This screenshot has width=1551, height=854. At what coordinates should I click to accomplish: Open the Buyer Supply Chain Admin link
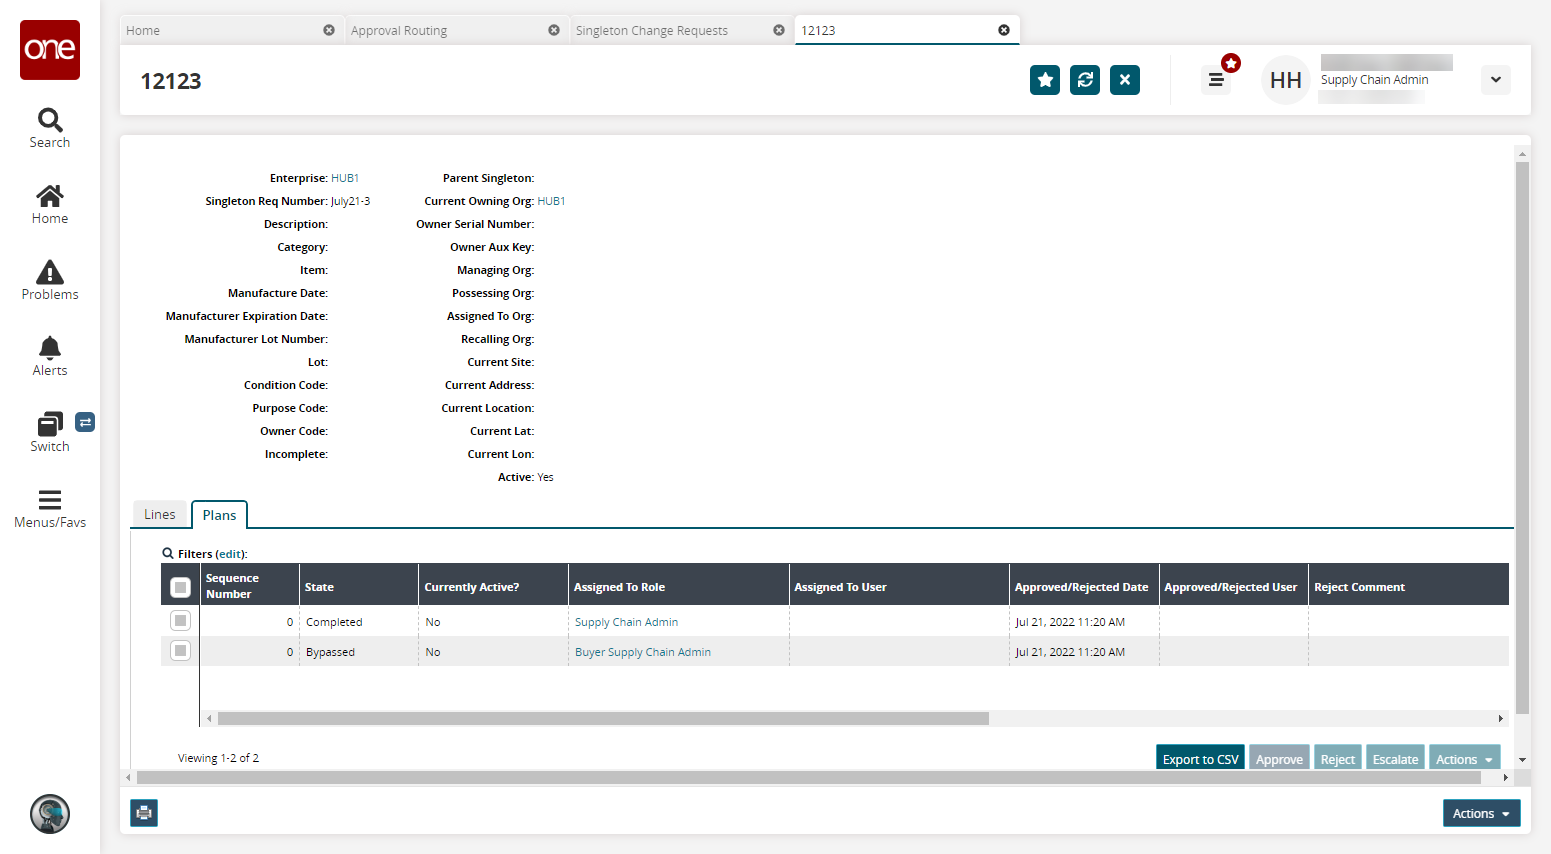pos(643,652)
